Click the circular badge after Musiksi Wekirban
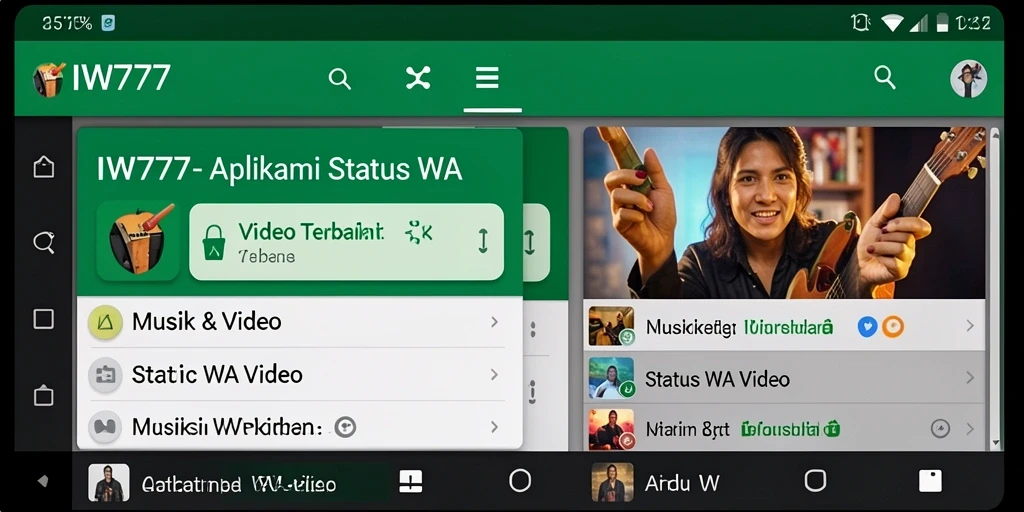The width and height of the screenshot is (1024, 512). 345,427
